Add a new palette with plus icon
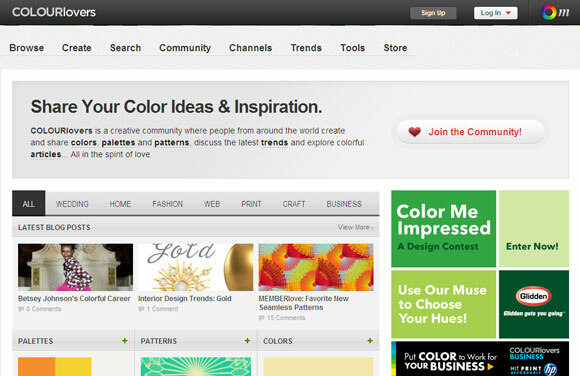 coord(125,341)
